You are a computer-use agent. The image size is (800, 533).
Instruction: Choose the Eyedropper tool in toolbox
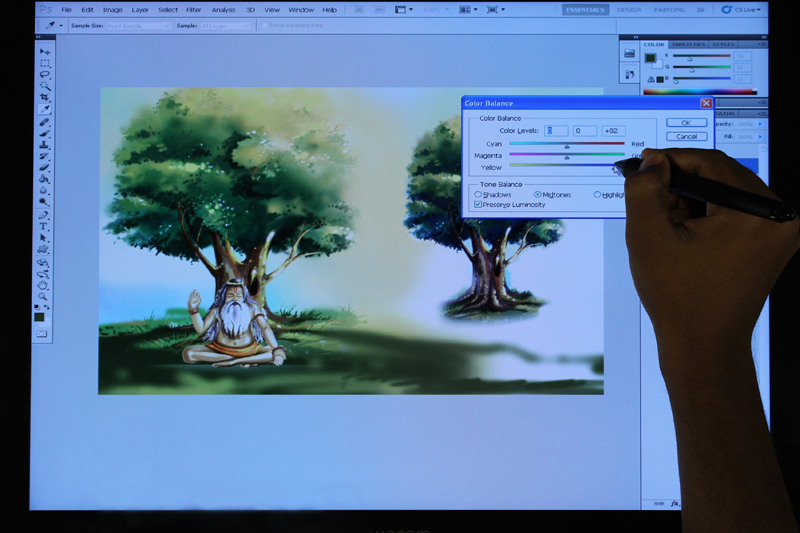[x=44, y=110]
